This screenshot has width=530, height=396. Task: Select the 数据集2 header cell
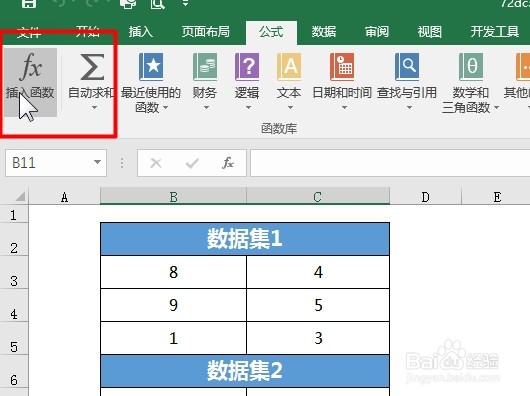pyautogui.click(x=245, y=371)
